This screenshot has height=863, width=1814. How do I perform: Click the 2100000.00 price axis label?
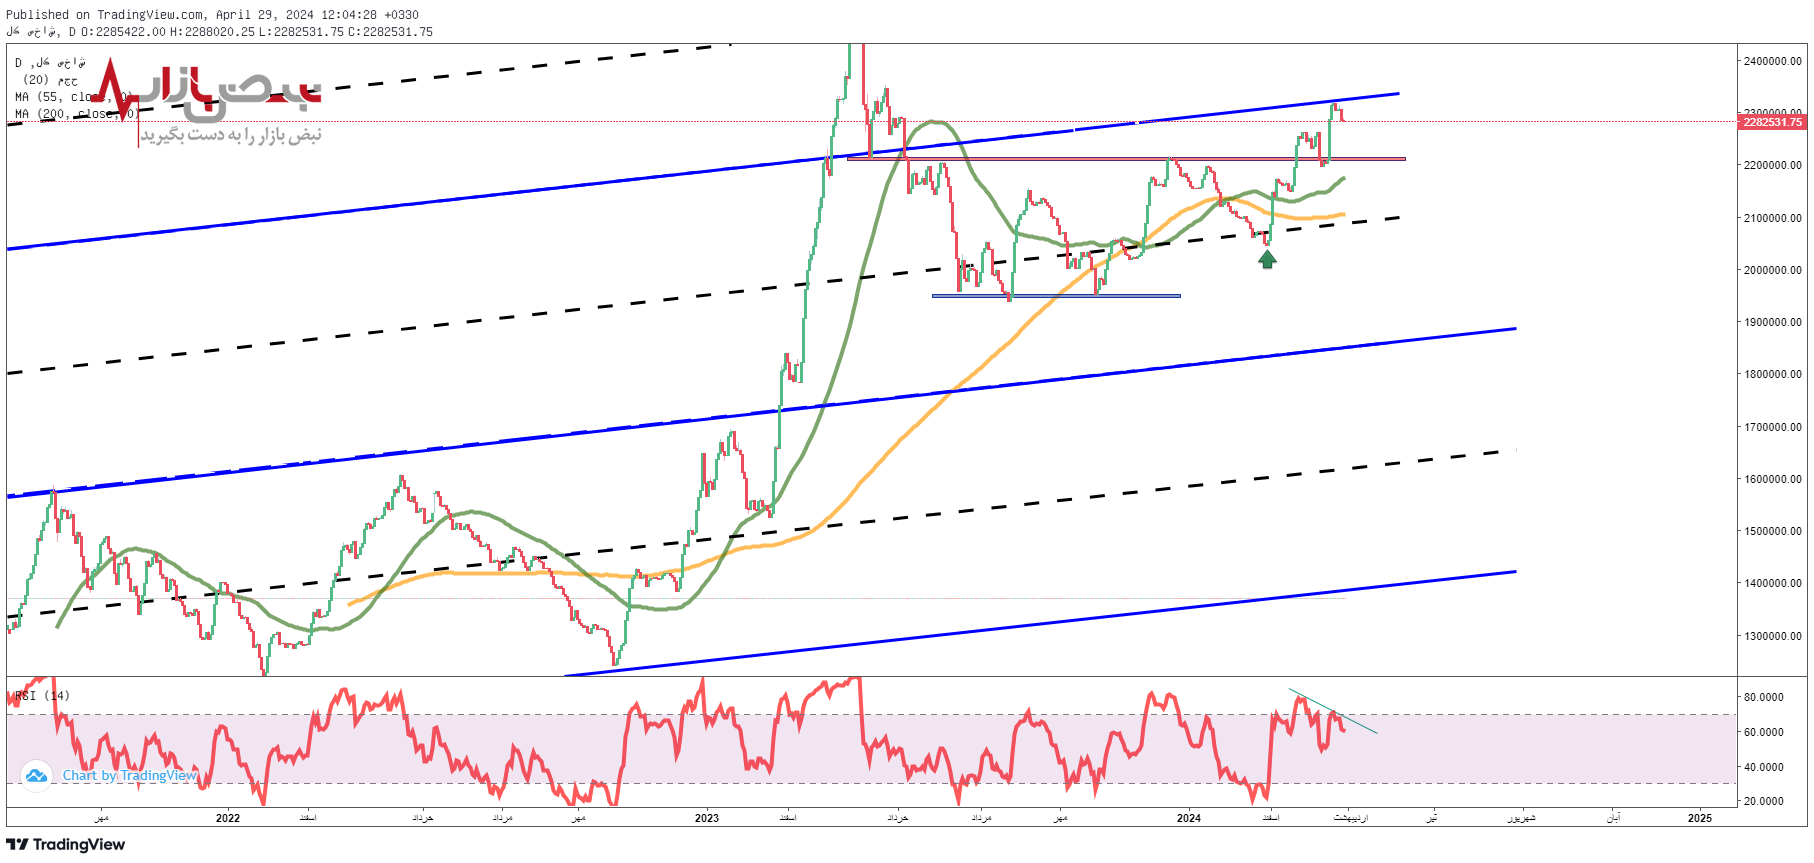point(1772,218)
